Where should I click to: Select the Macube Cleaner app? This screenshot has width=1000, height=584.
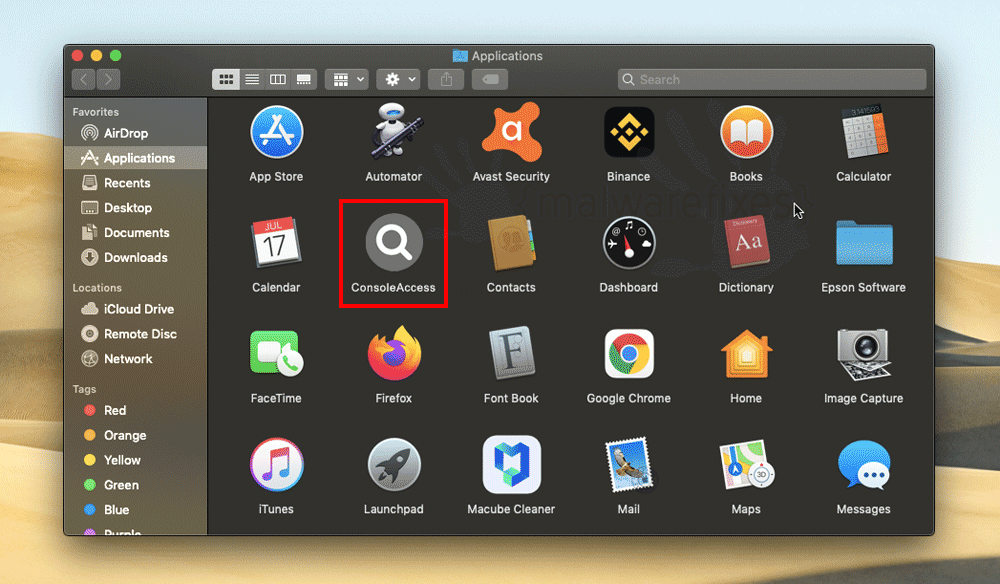click(x=511, y=465)
